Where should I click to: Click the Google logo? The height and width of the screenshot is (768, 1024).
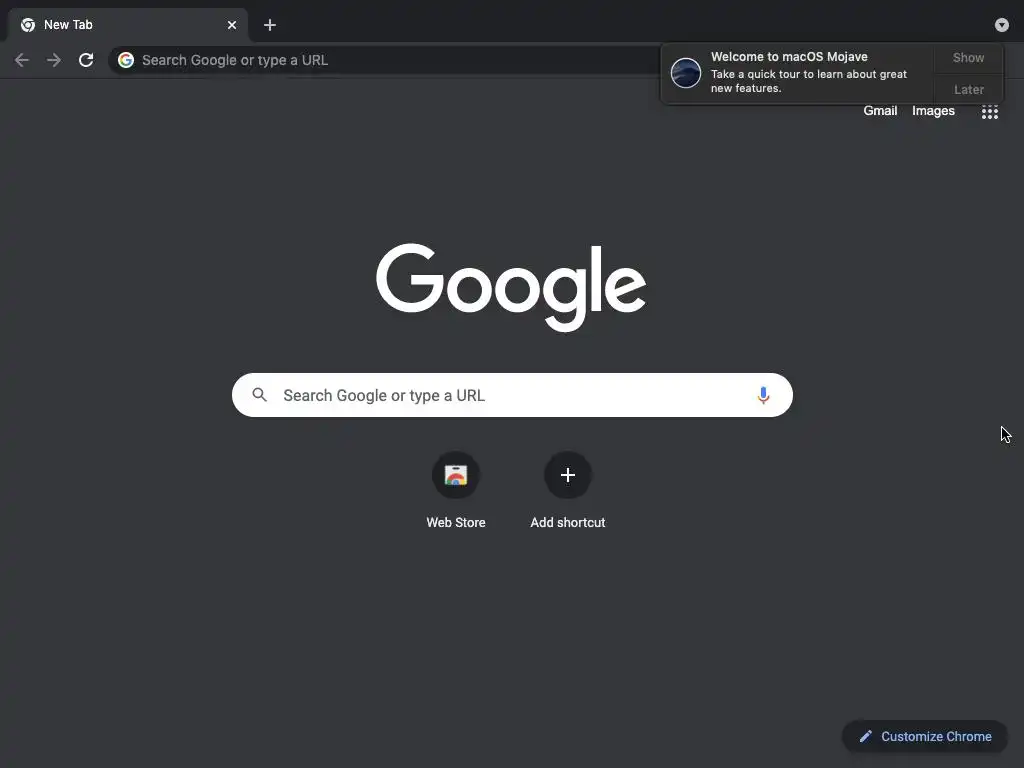click(x=511, y=287)
